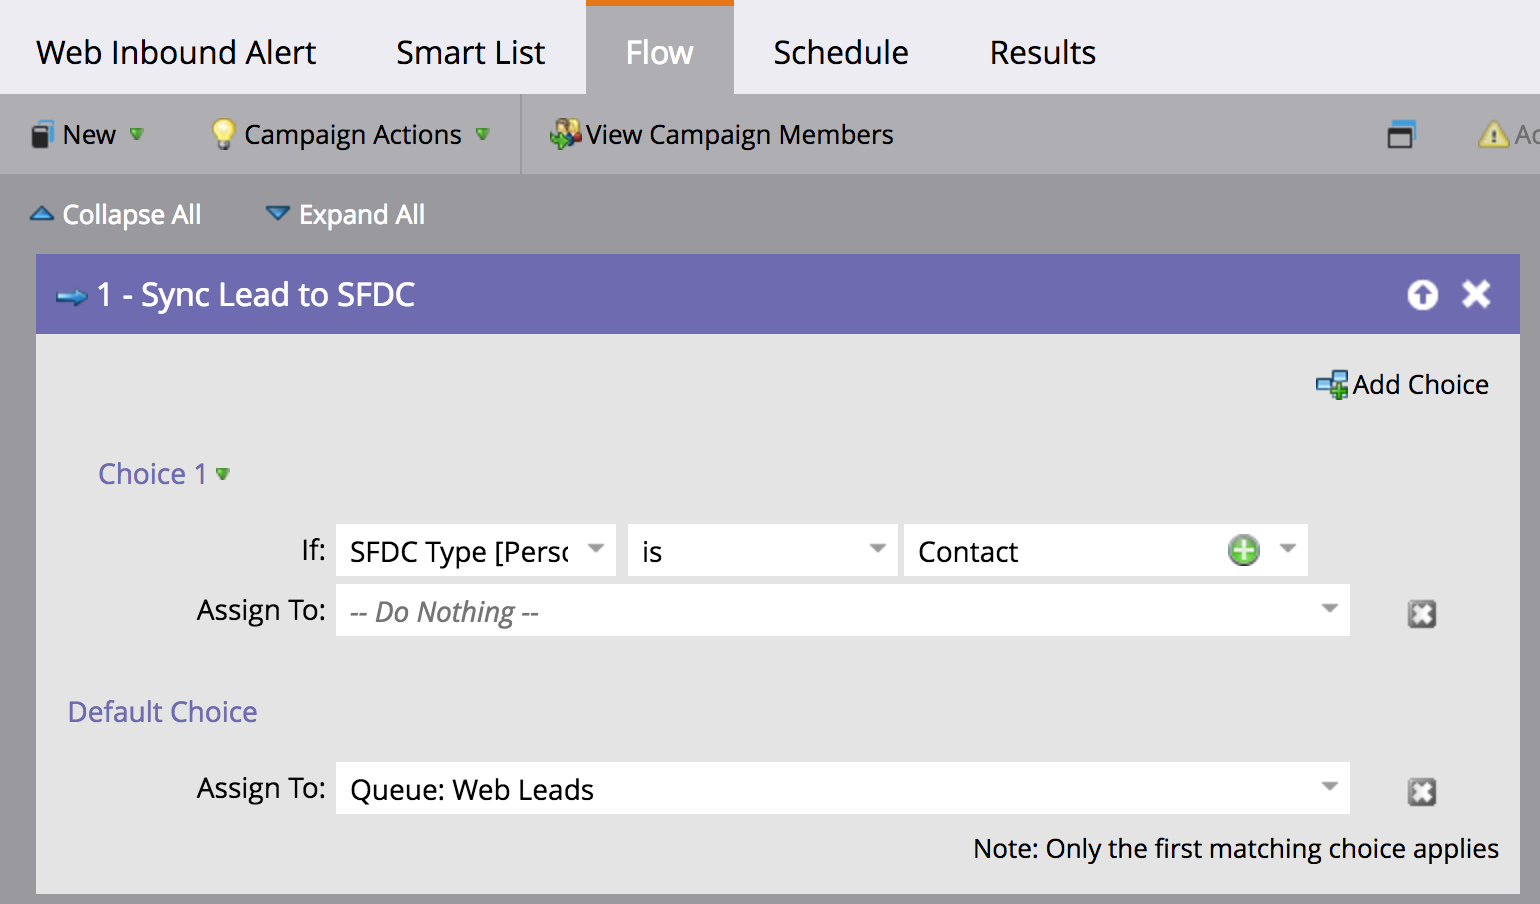This screenshot has height=904, width=1540.
Task: Go to the Results tab
Action: 1042,52
